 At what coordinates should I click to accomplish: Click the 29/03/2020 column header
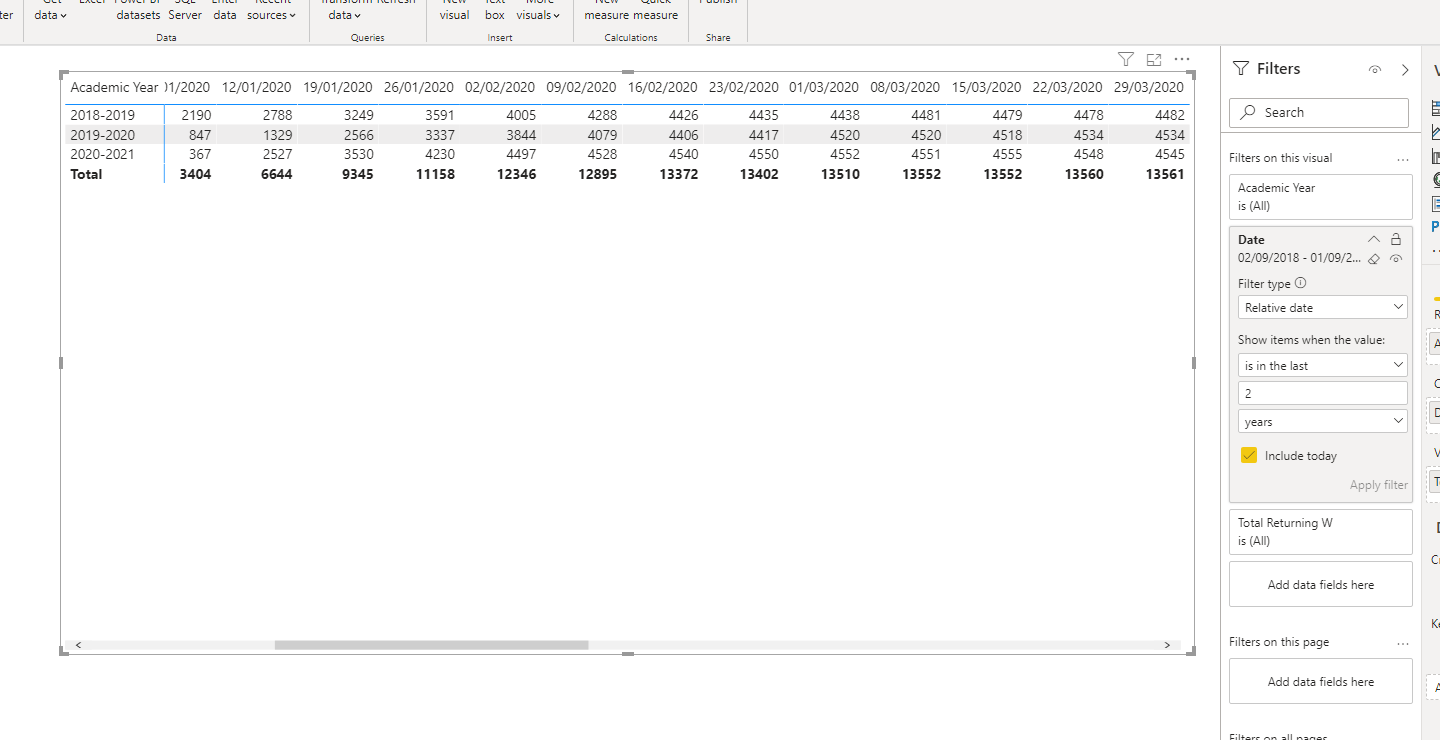click(1148, 87)
